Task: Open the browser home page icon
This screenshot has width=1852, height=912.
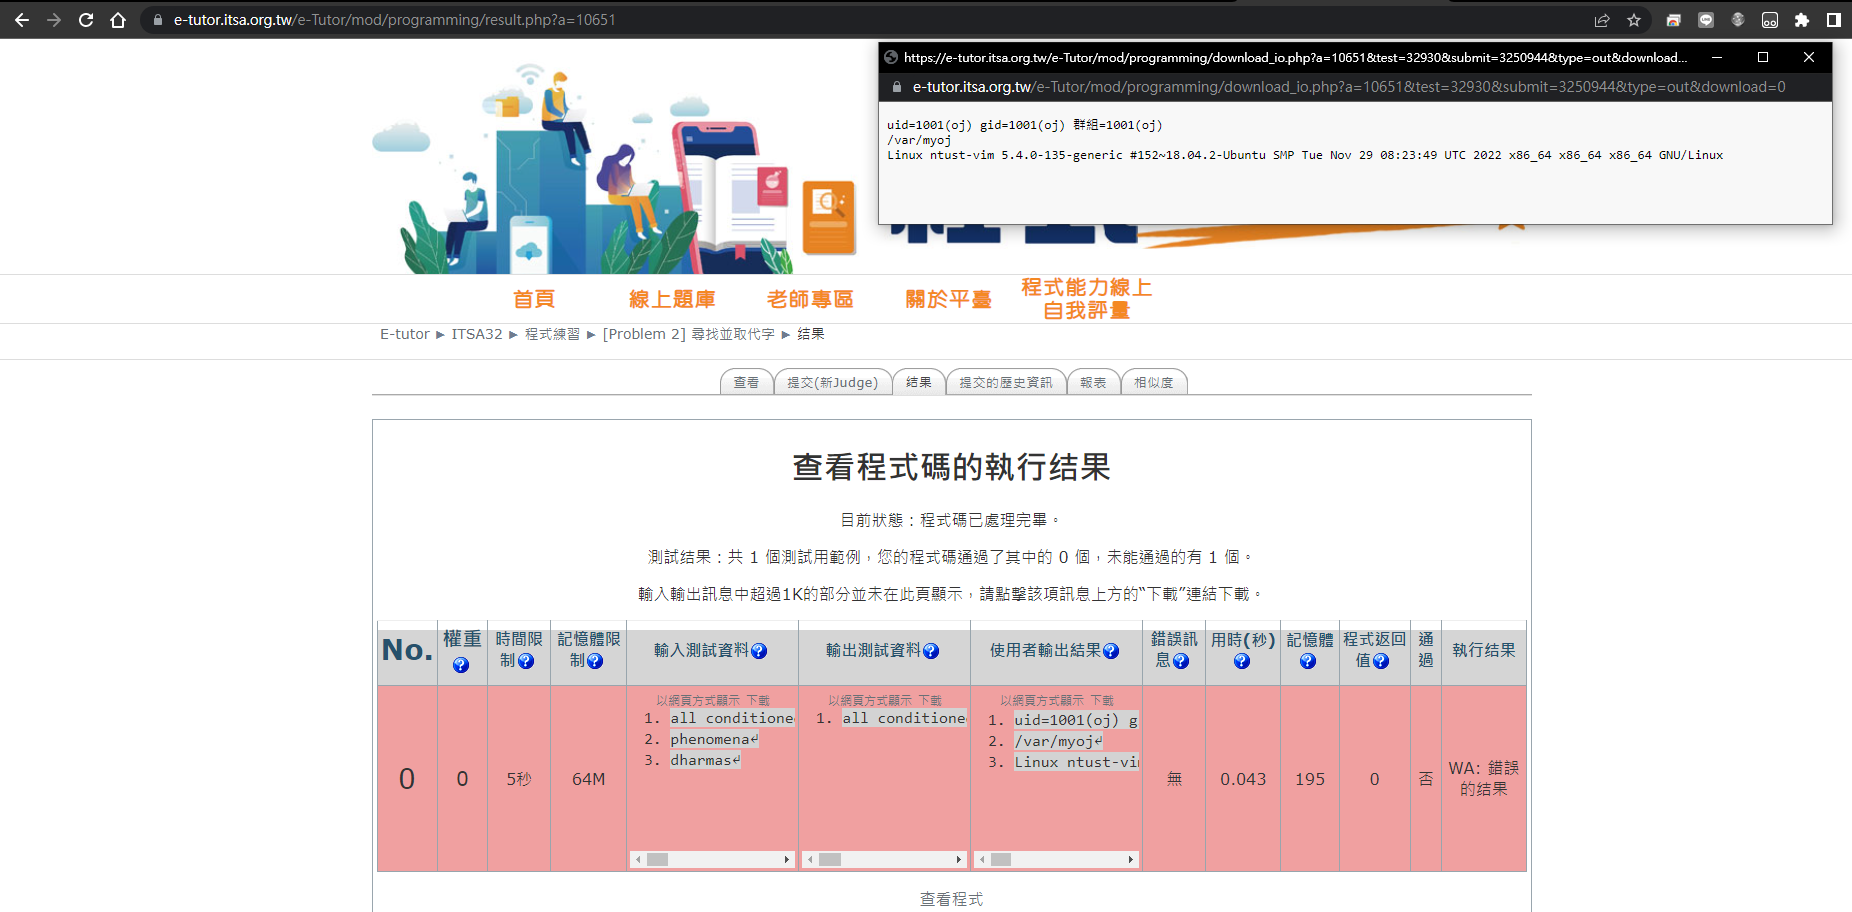Action: pos(118,20)
